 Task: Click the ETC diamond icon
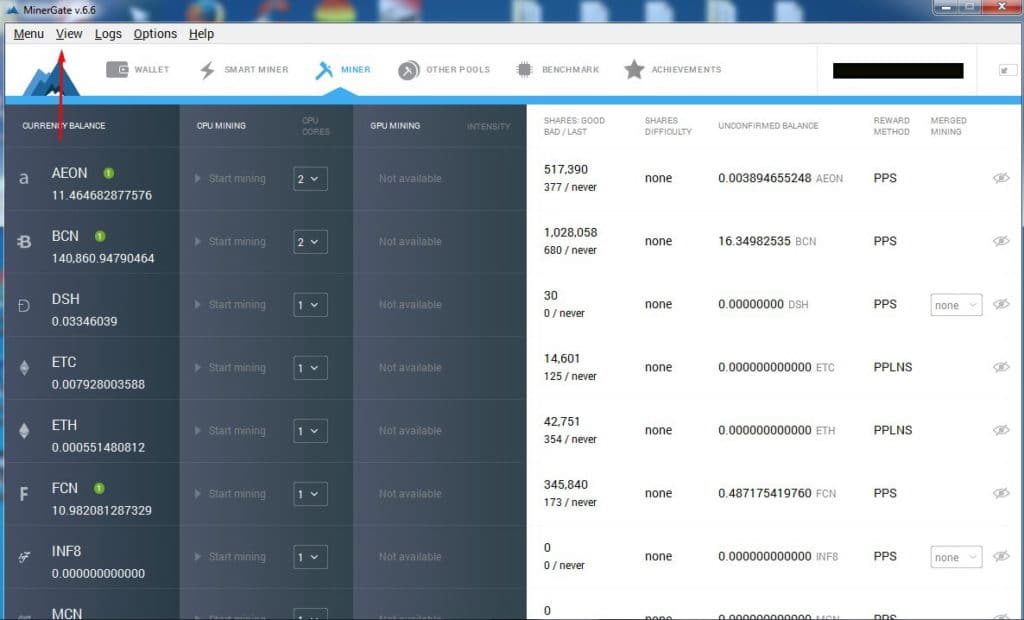(24, 368)
